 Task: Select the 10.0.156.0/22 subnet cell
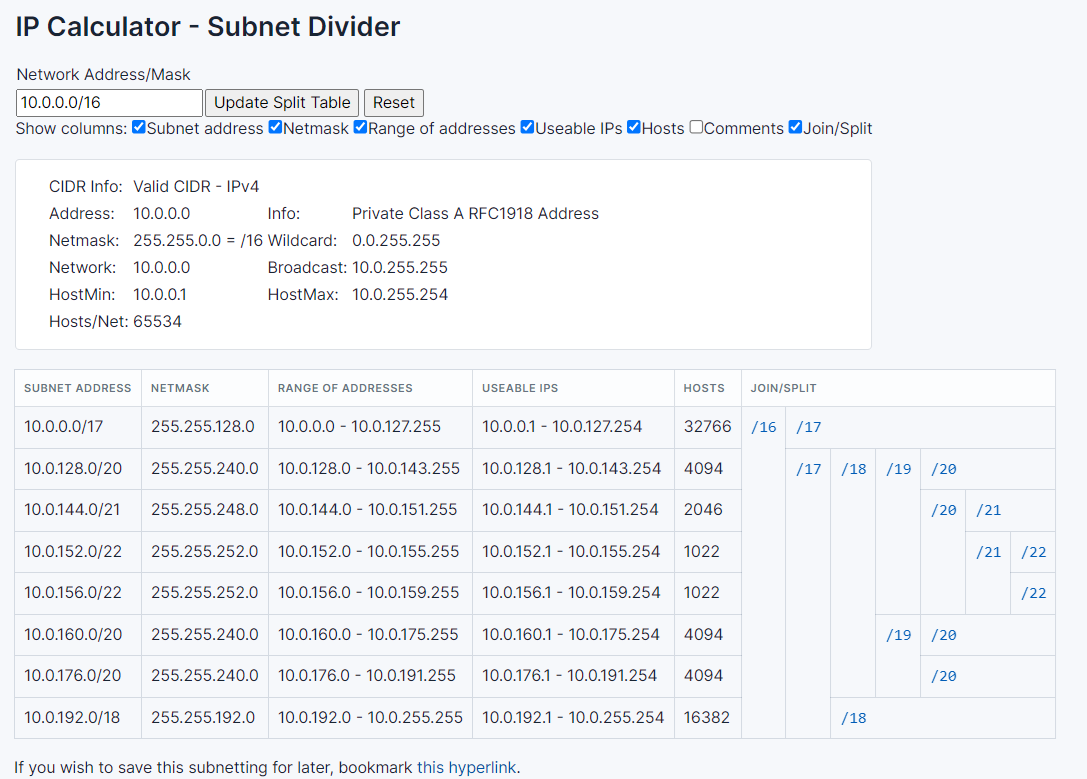78,593
